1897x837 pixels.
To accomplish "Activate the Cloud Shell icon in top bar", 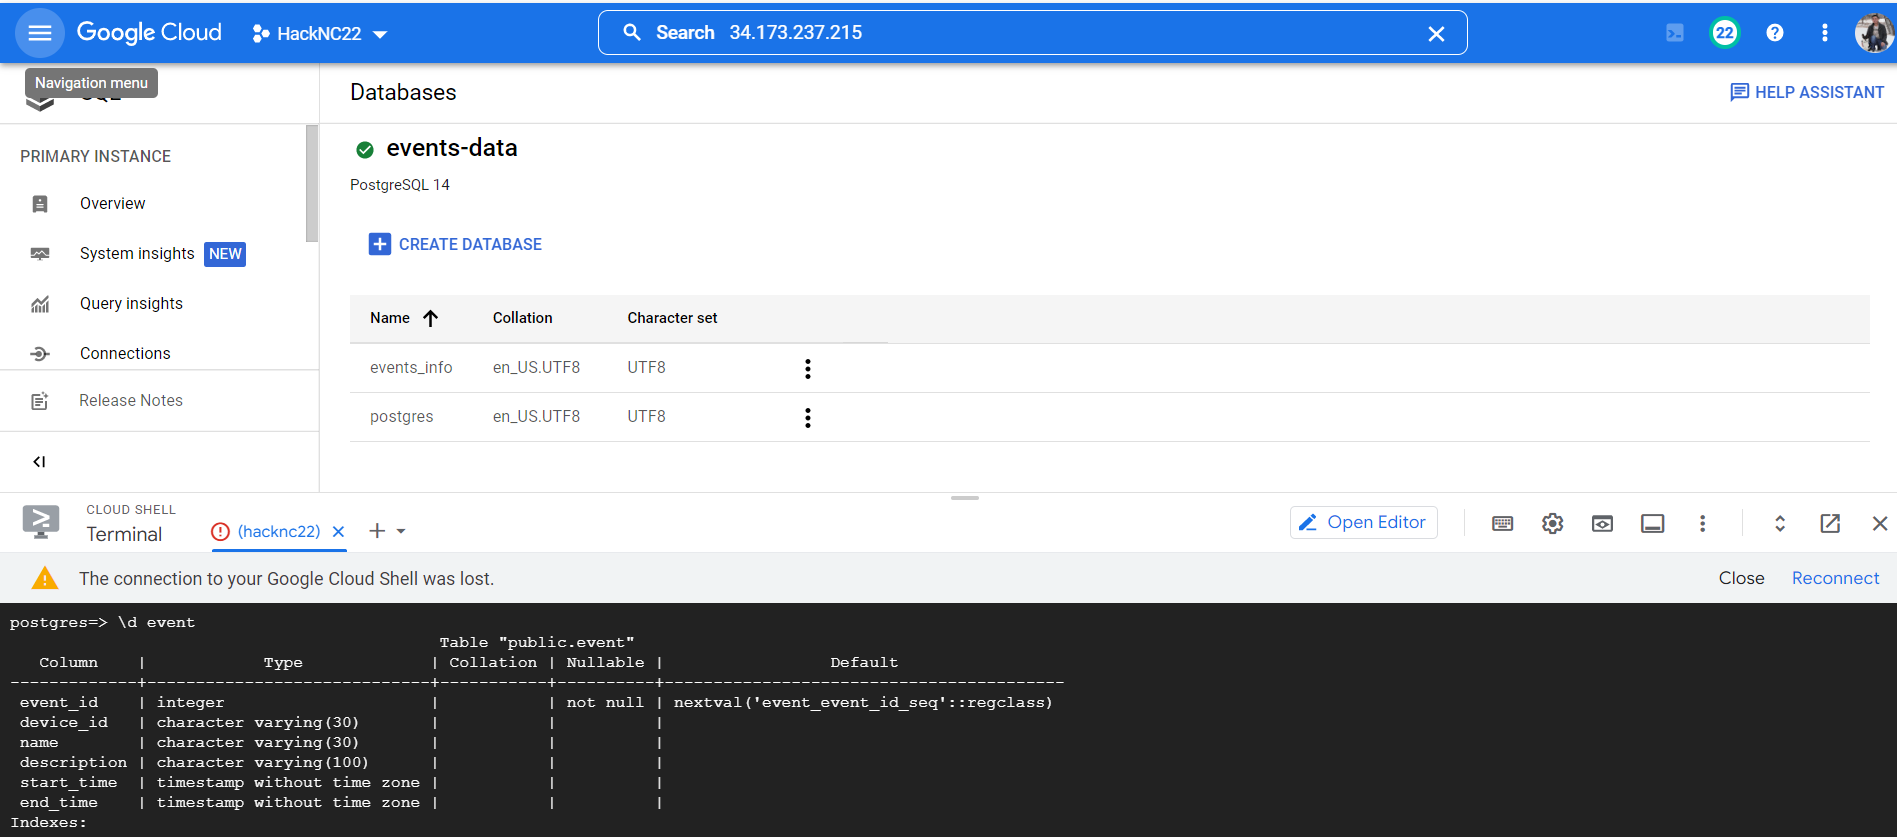I will click(1675, 33).
